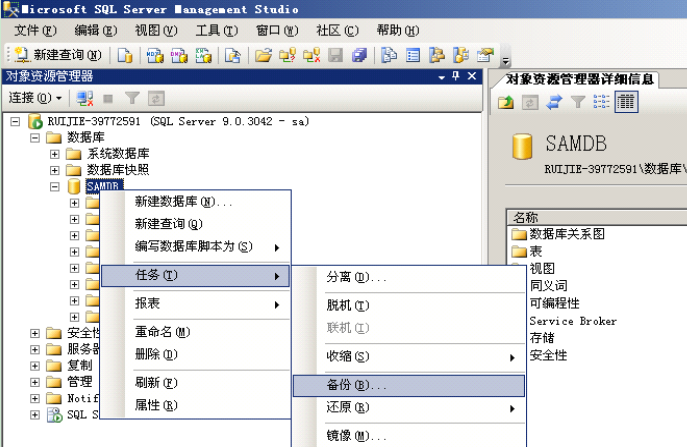Toggle auto-hide pin on Object Explorer
Viewport: 687px width, 447px height.
pyautogui.click(x=456, y=76)
